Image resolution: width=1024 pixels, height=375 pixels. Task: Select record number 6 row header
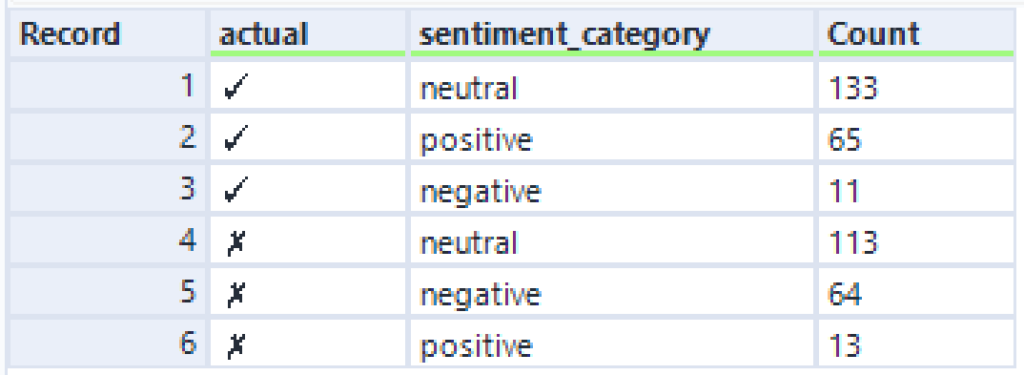tap(108, 343)
